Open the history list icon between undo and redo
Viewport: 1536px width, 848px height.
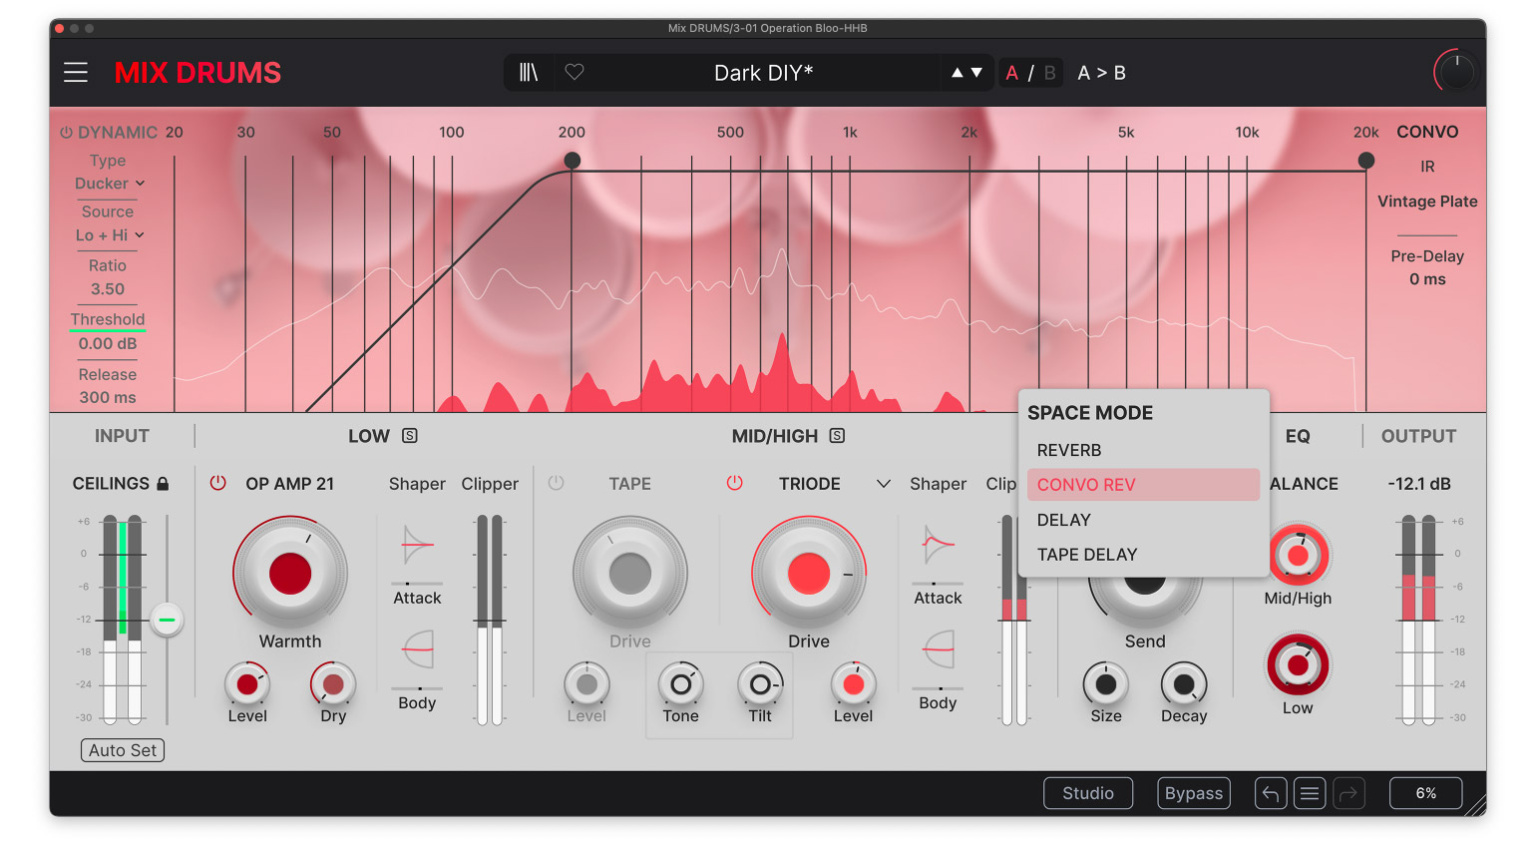(x=1310, y=793)
